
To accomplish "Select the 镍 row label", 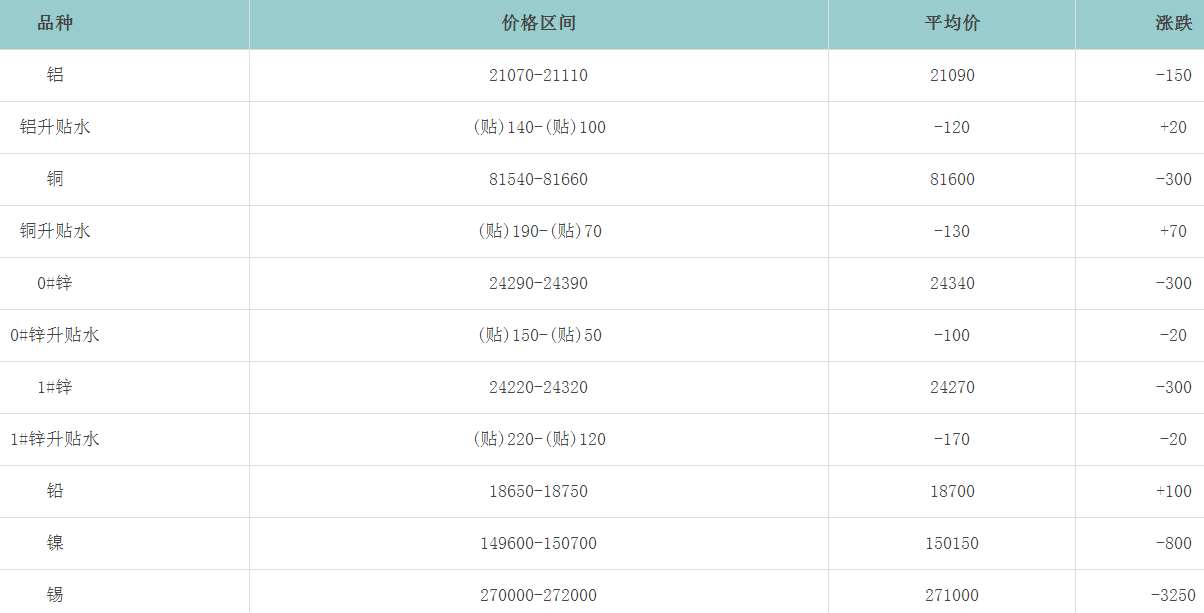I will [x=55, y=543].
